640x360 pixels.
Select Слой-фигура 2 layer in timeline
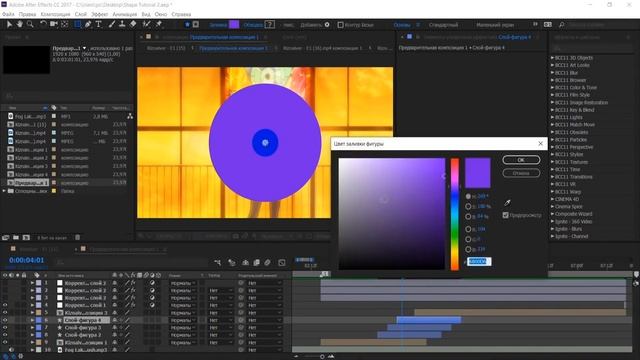tap(83, 335)
